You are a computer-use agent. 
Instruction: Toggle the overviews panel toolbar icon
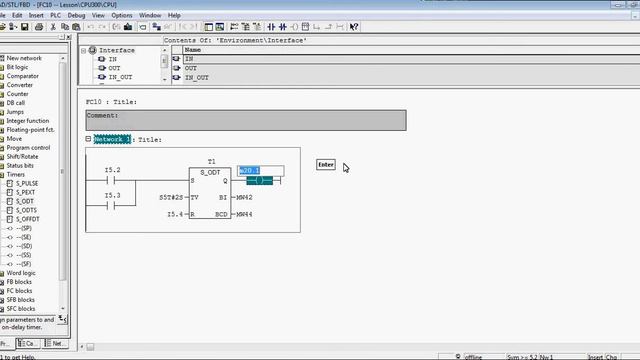(209, 27)
